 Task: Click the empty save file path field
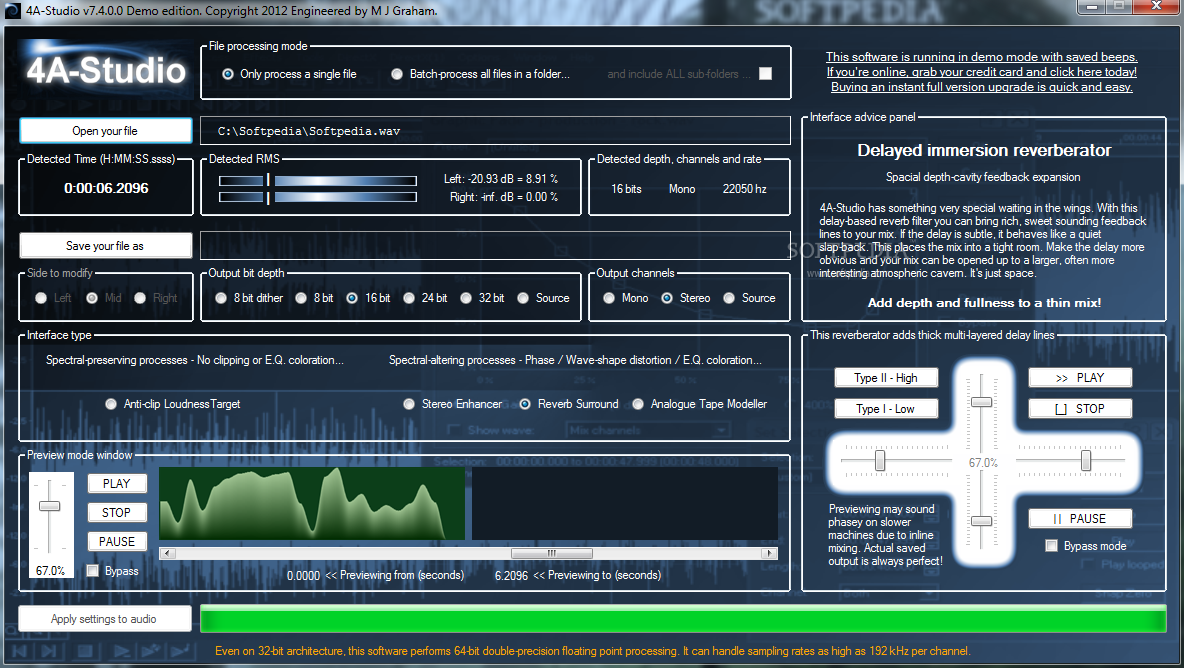point(495,245)
